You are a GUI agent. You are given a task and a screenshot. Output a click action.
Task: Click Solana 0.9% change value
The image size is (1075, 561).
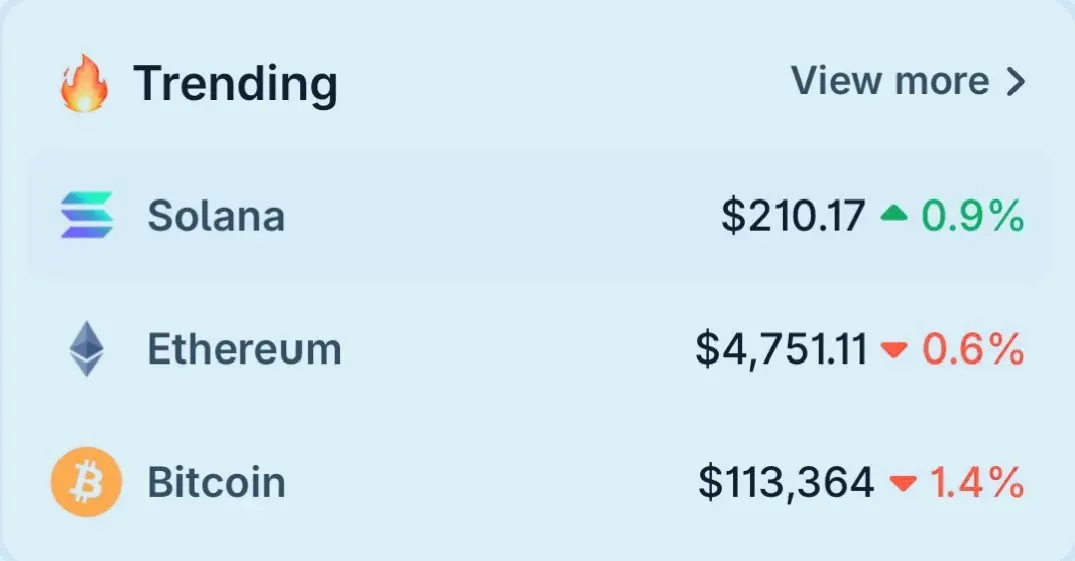972,215
